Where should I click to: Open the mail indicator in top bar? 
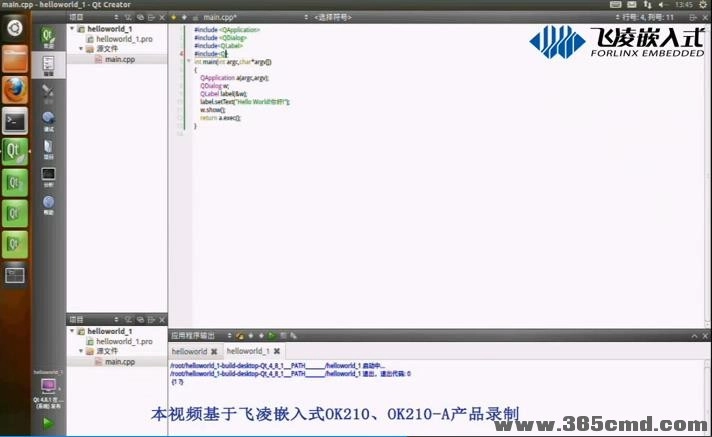pyautogui.click(x=632, y=5)
